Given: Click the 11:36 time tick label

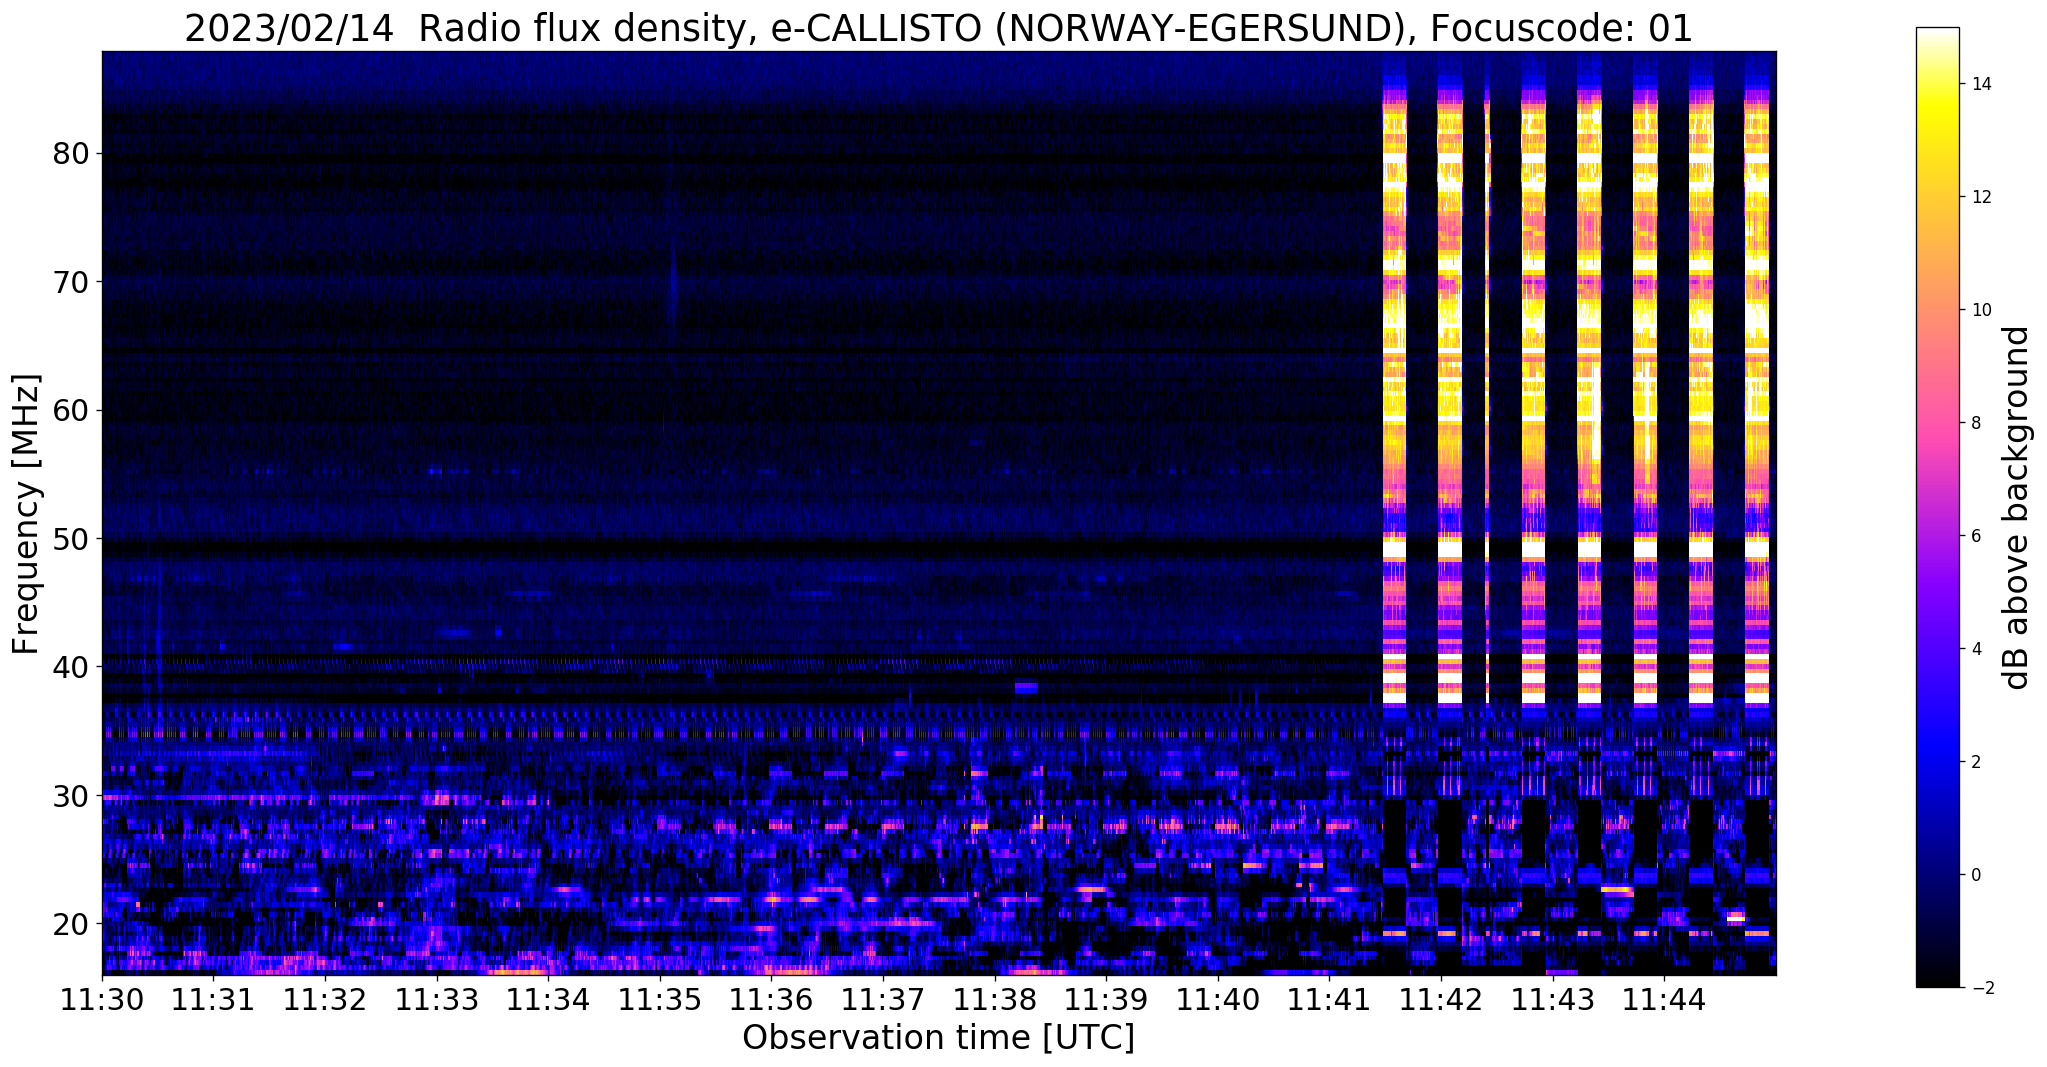Looking at the screenshot, I should (x=771, y=999).
